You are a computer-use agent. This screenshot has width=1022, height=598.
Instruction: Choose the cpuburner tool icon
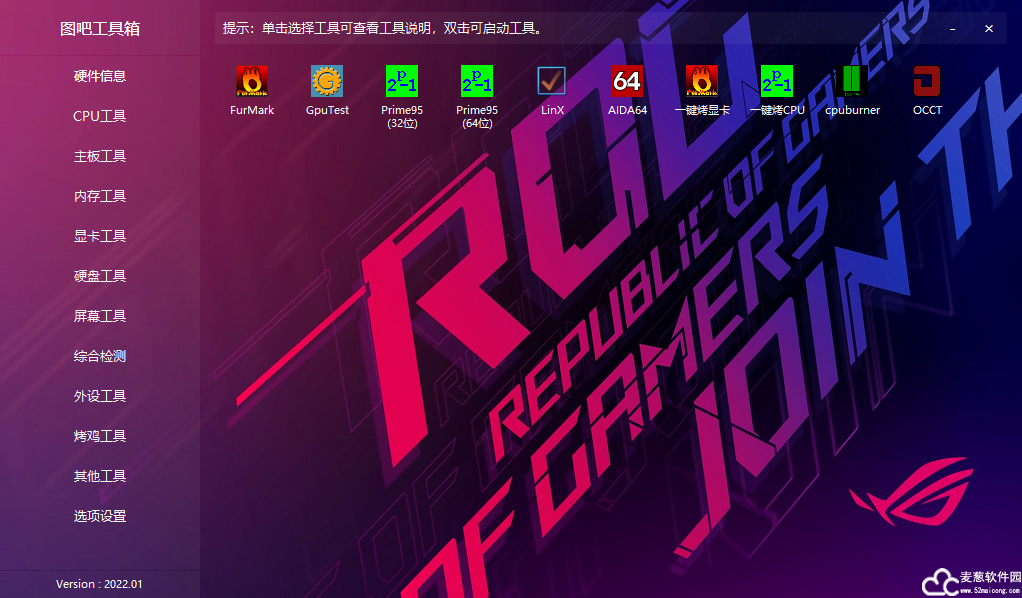pos(852,81)
